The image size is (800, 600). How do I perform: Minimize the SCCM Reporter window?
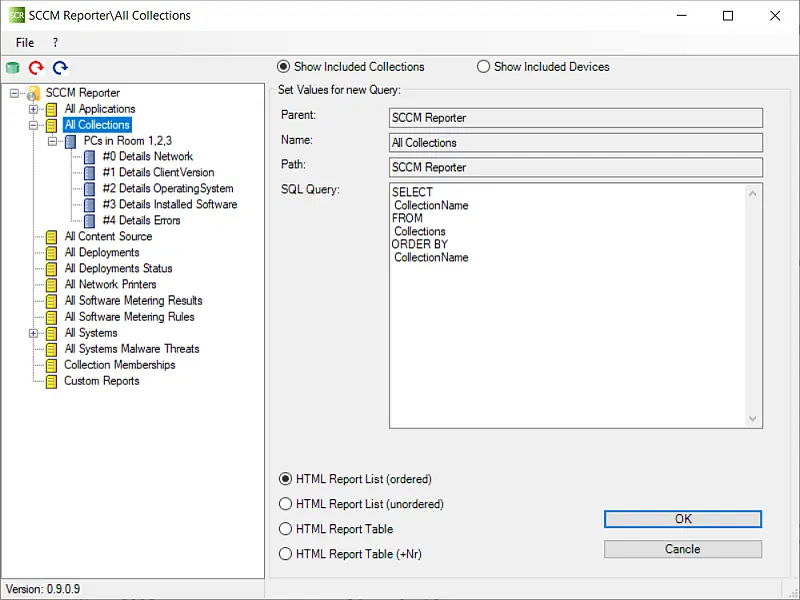pyautogui.click(x=682, y=16)
